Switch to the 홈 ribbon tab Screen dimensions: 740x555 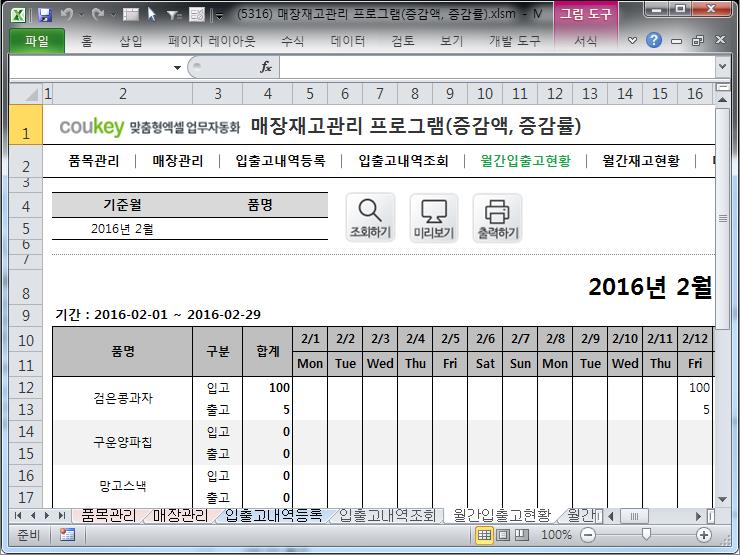pos(87,41)
